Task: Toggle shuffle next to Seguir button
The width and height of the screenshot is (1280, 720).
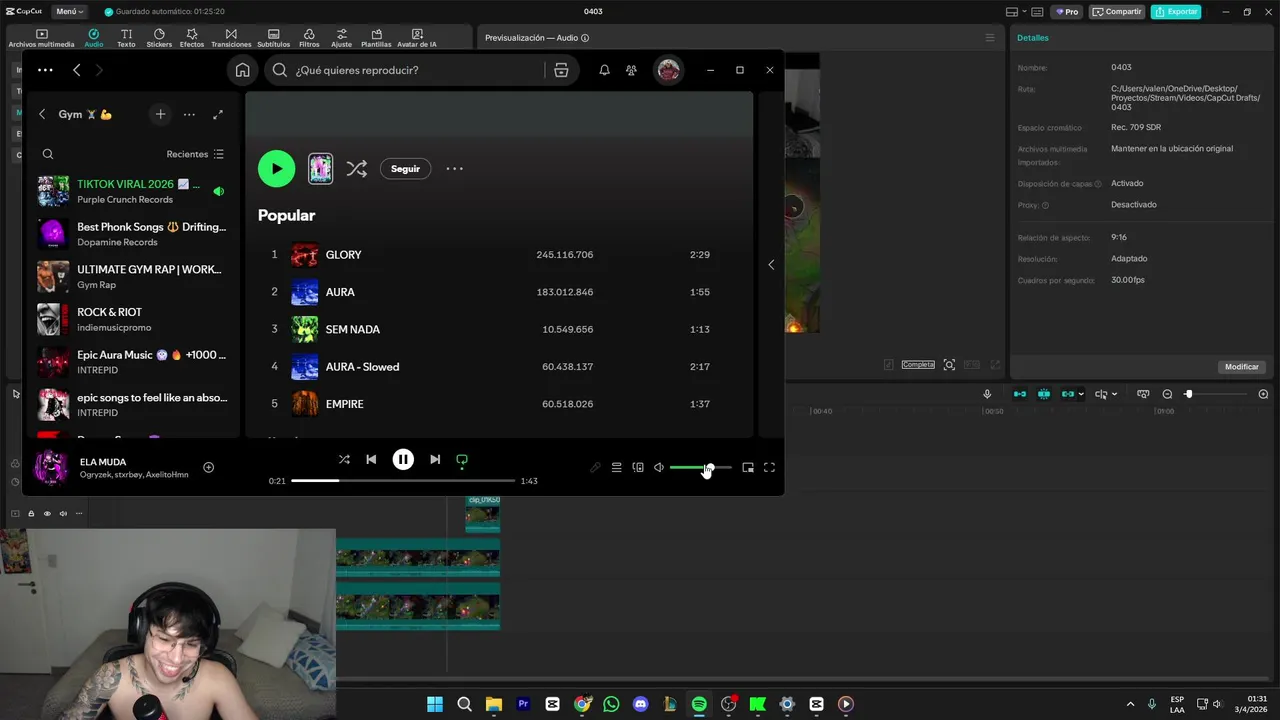Action: click(356, 169)
